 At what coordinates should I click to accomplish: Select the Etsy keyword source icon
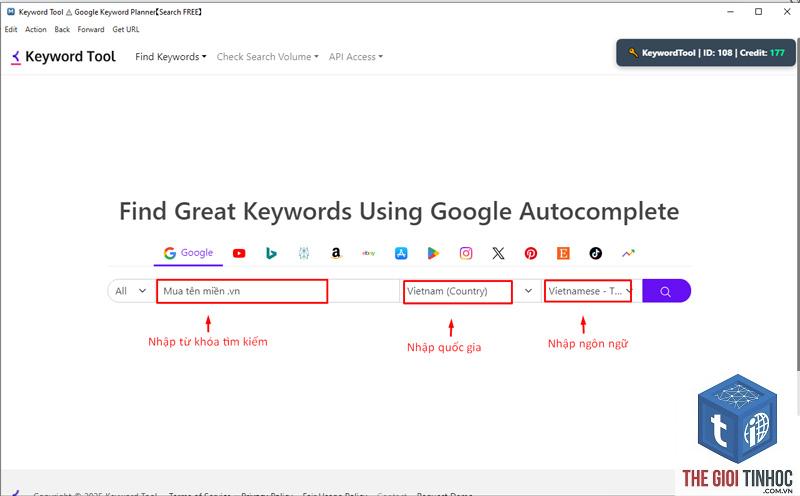click(563, 253)
